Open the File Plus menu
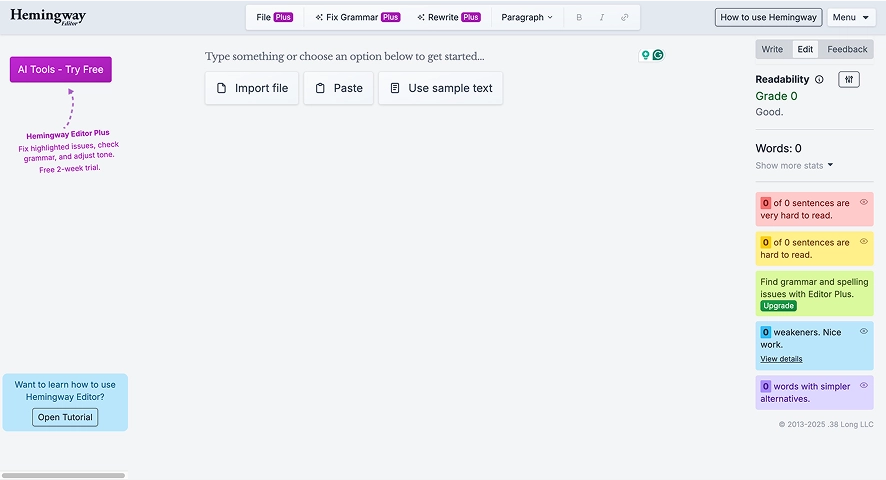 (274, 18)
